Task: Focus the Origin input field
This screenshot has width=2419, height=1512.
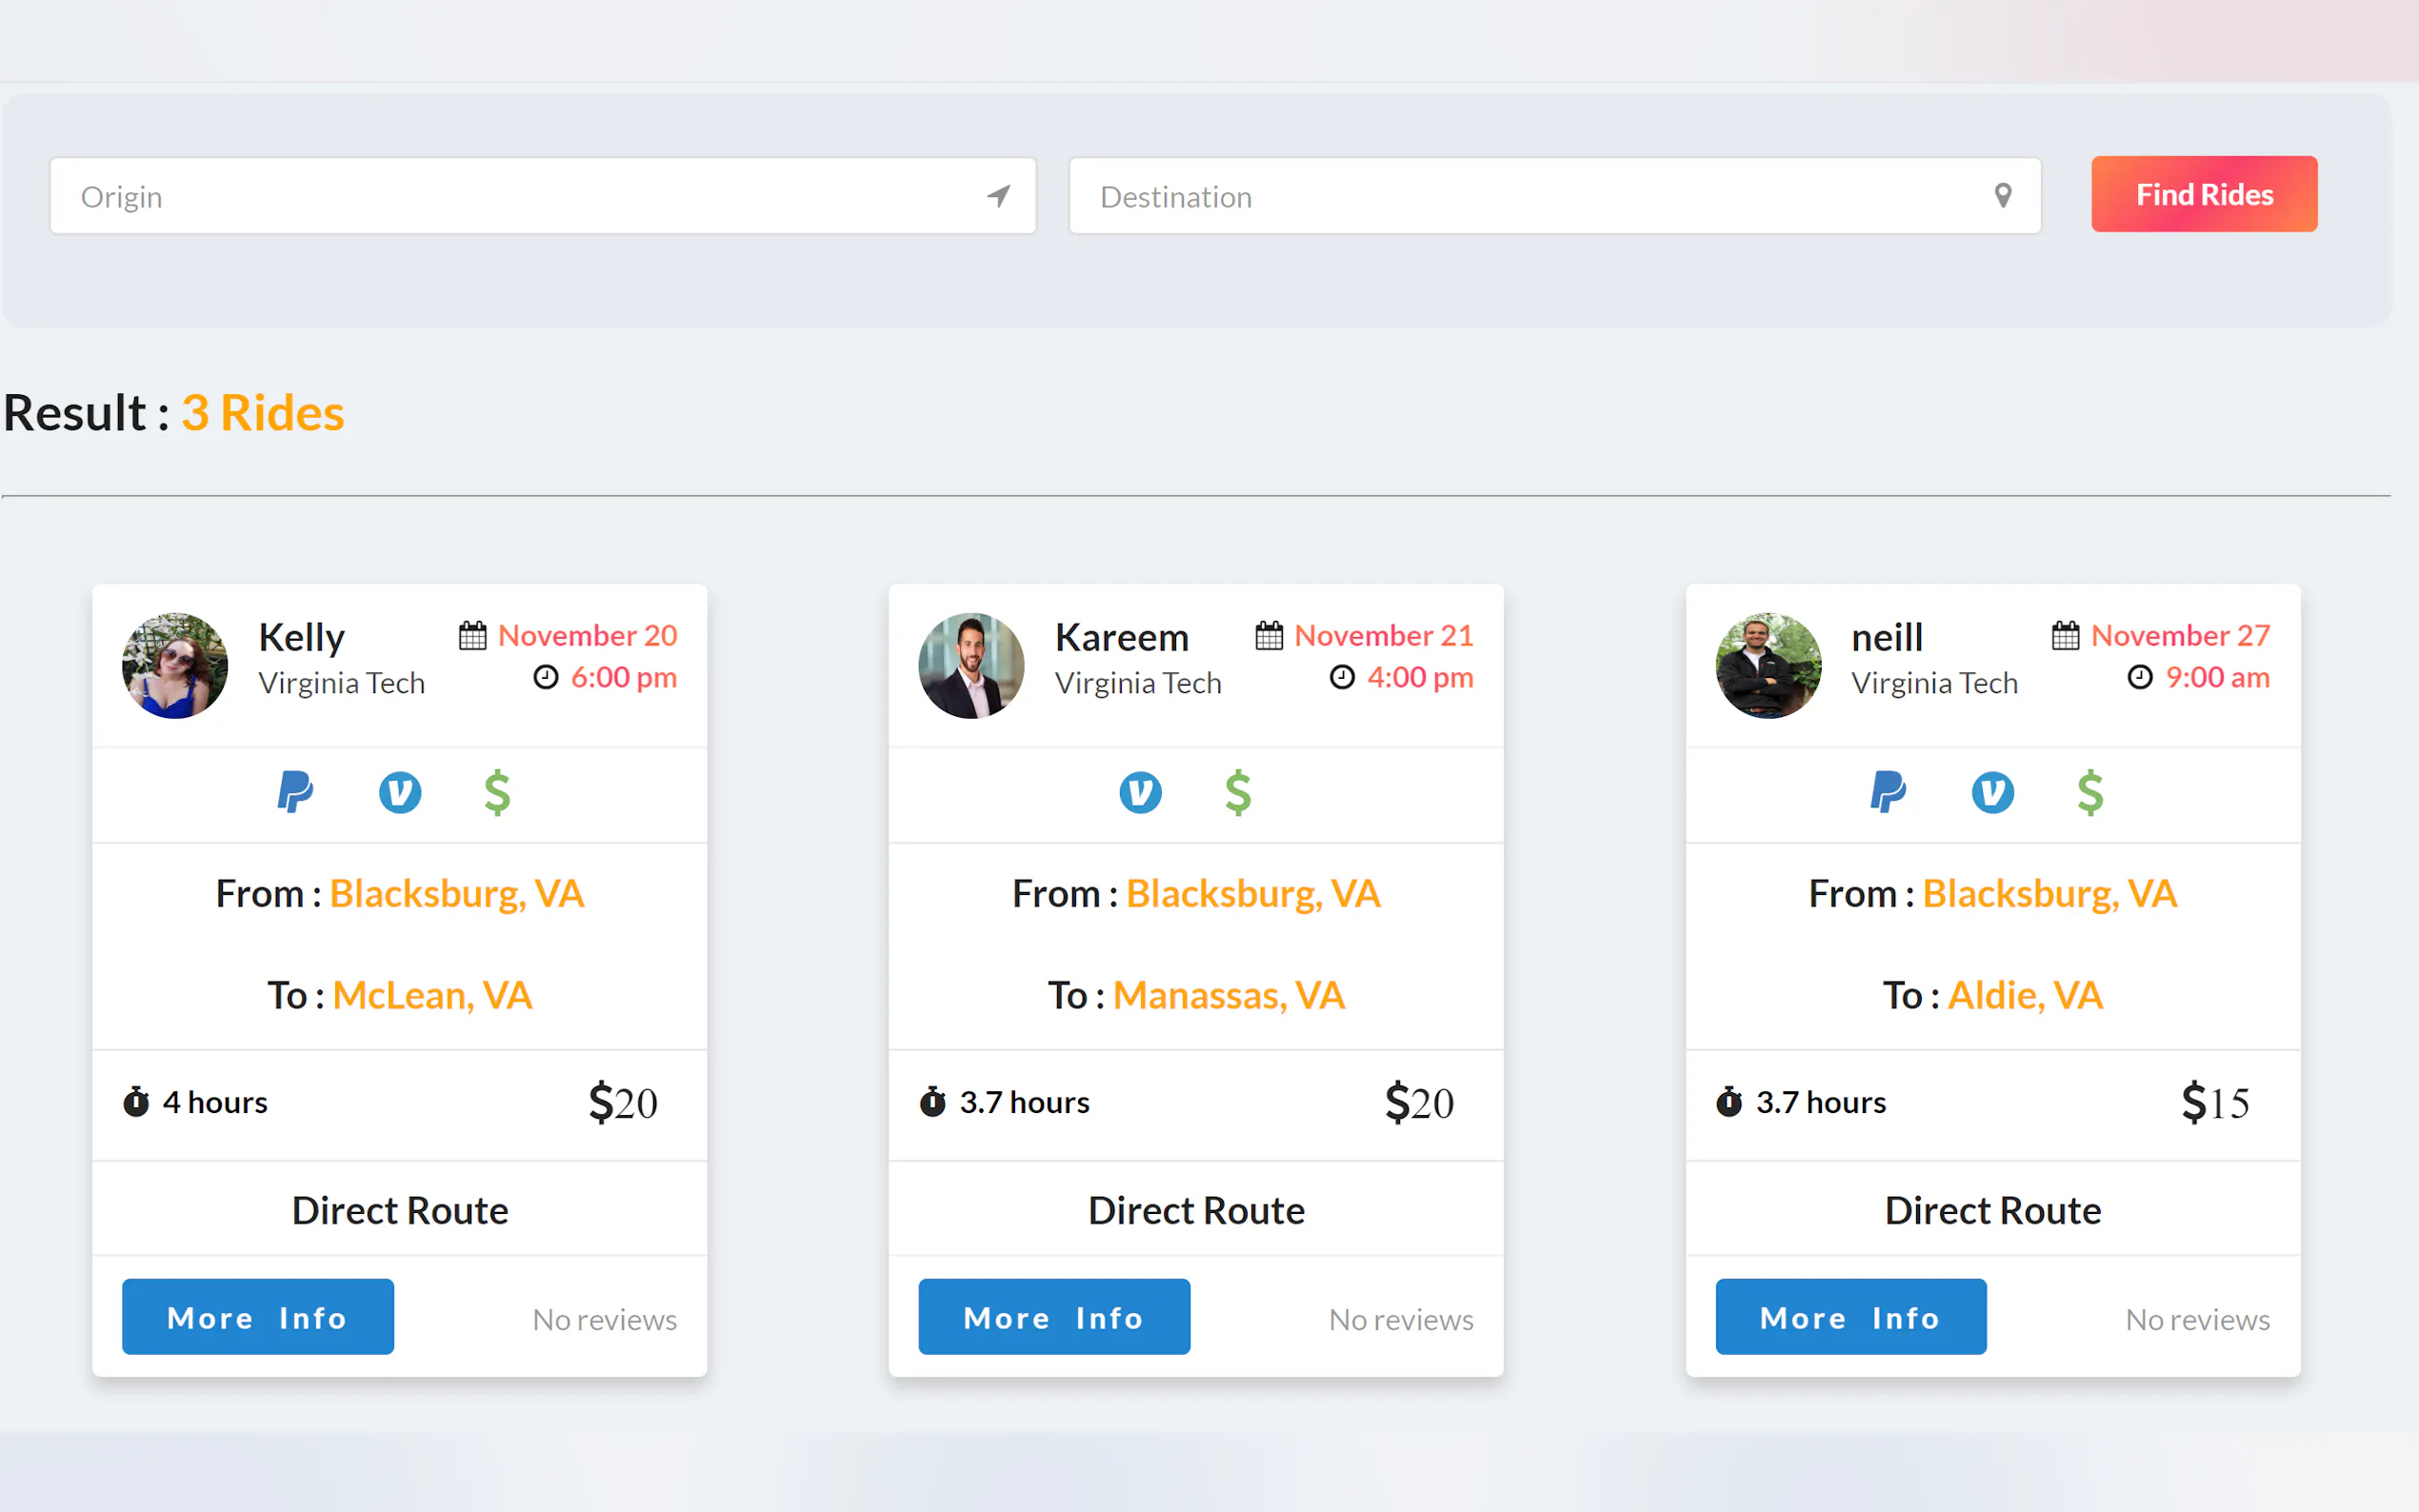Action: [520, 196]
